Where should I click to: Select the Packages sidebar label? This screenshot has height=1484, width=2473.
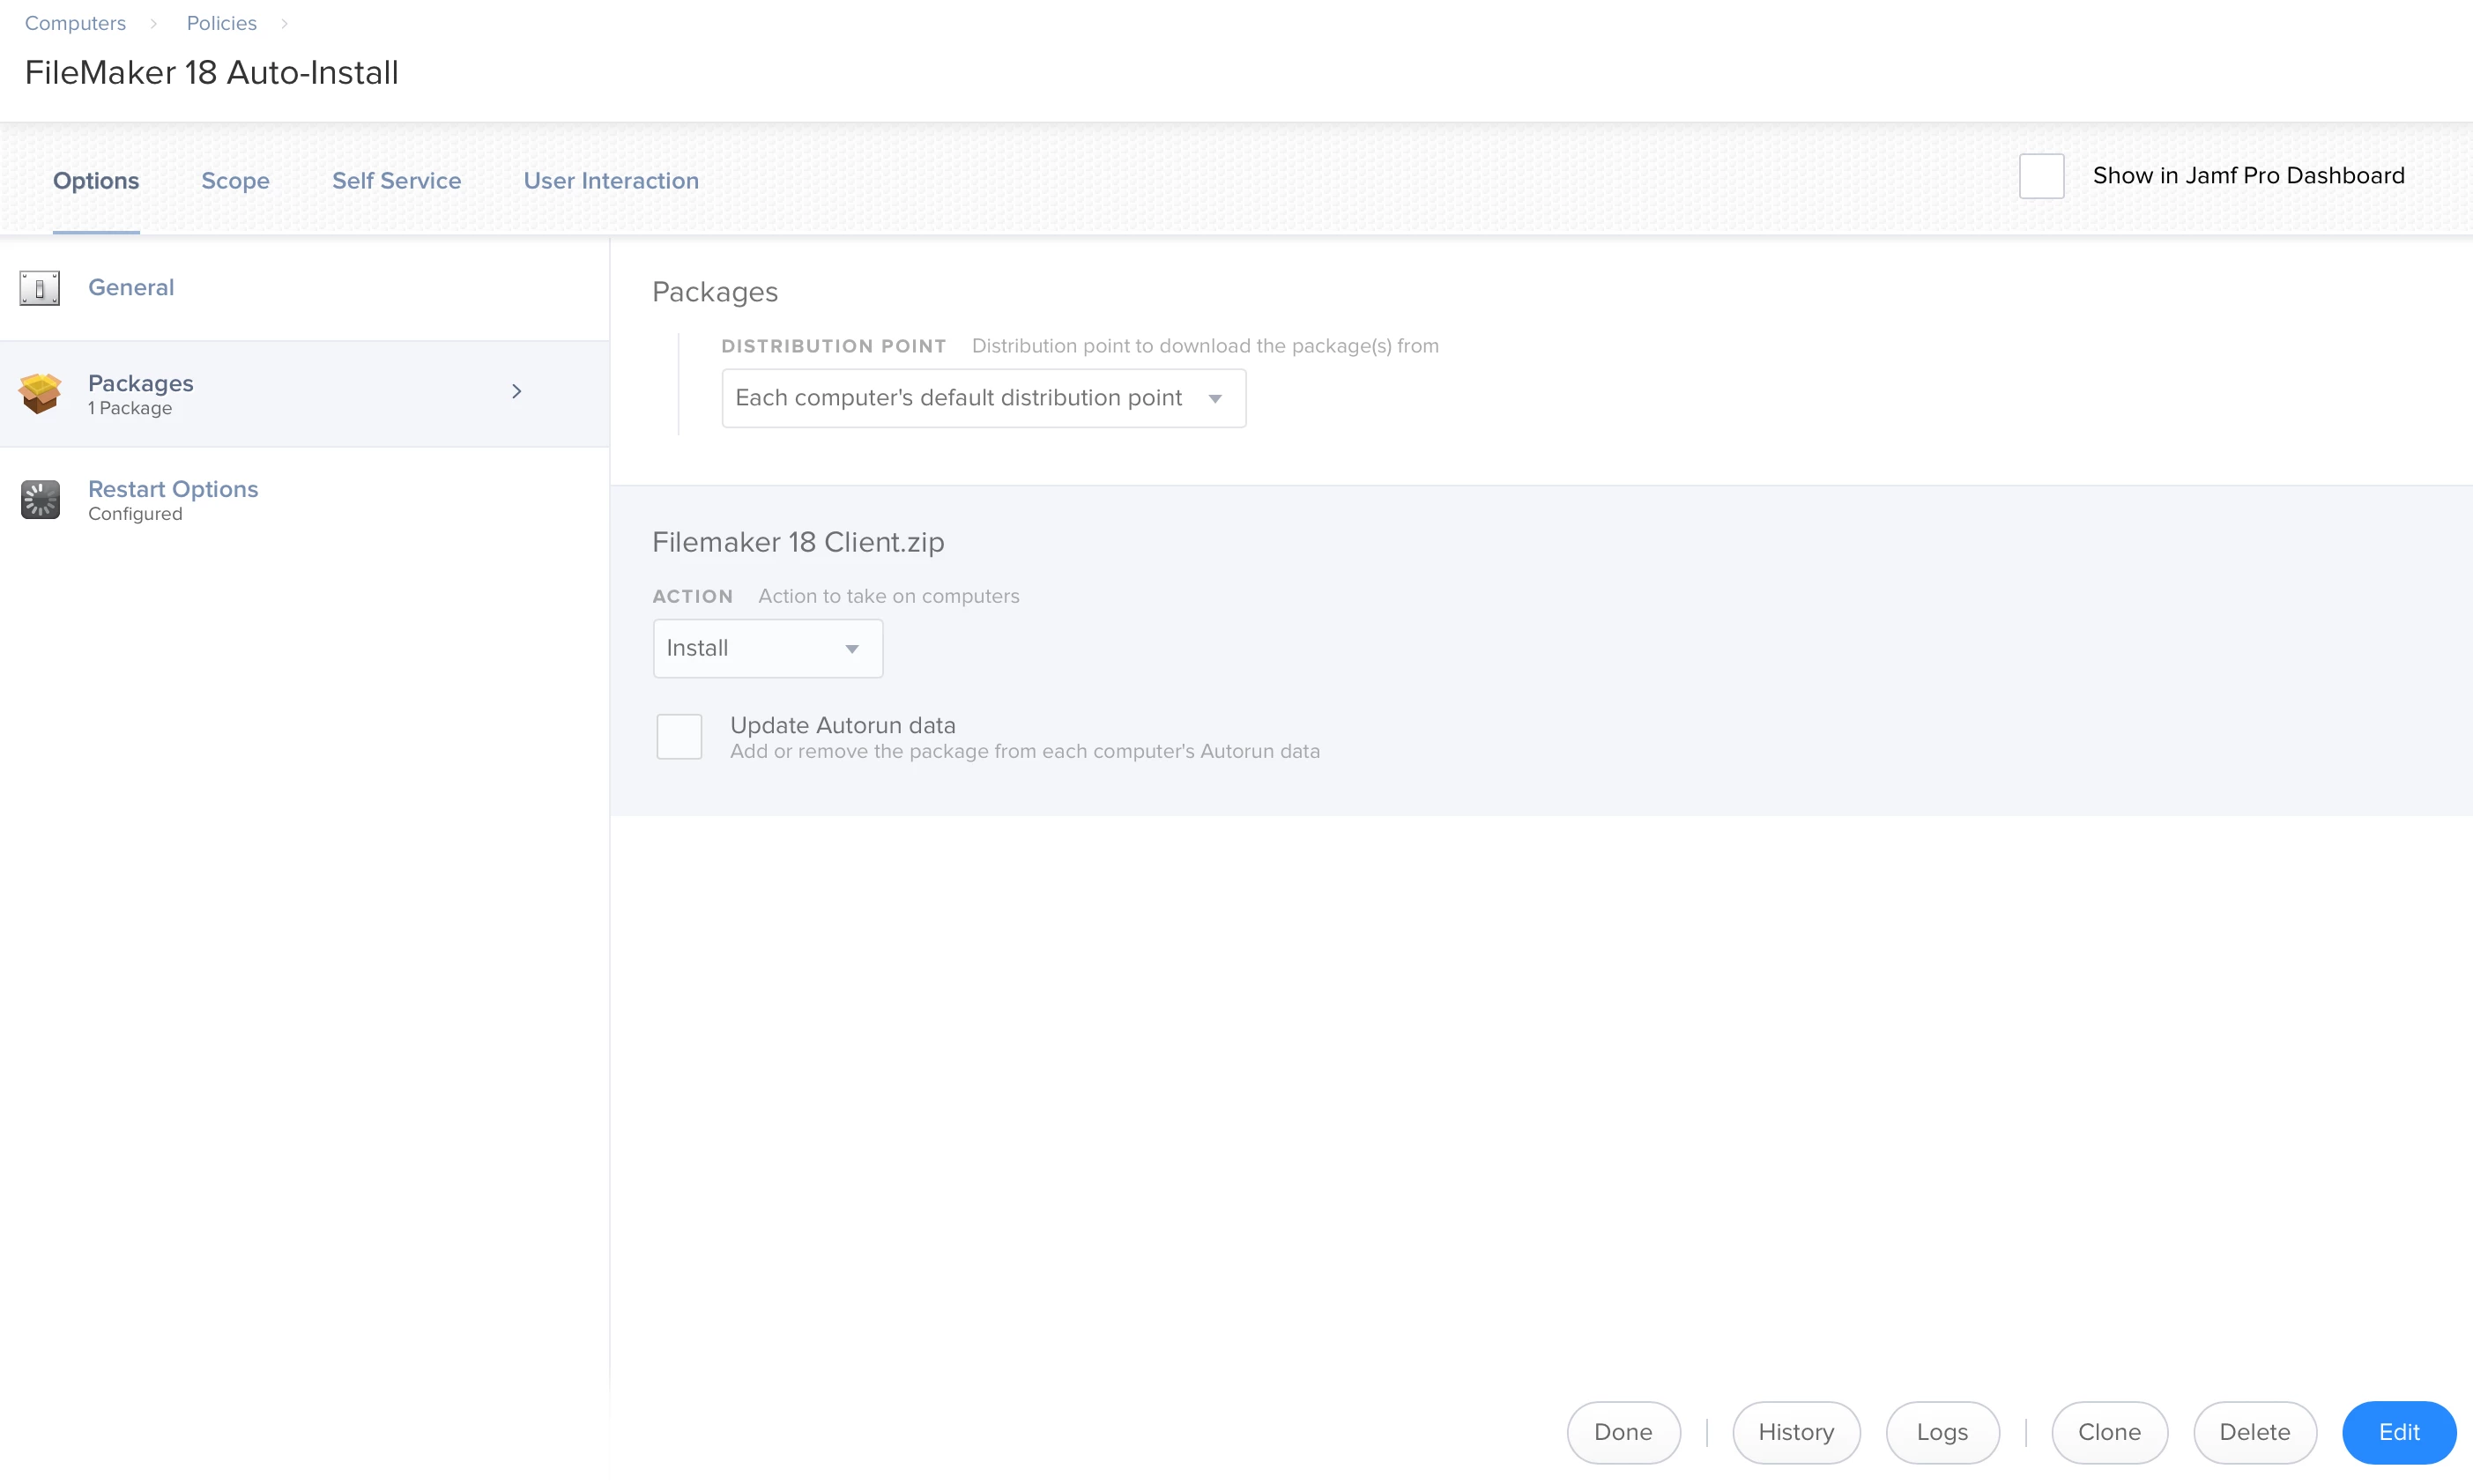140,383
